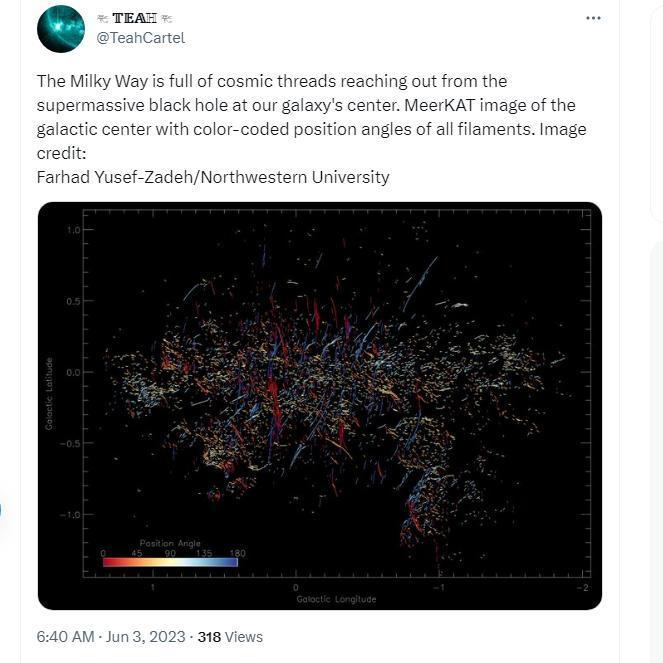Click the 1.0 latitude tick label
663x663 pixels.
73,230
